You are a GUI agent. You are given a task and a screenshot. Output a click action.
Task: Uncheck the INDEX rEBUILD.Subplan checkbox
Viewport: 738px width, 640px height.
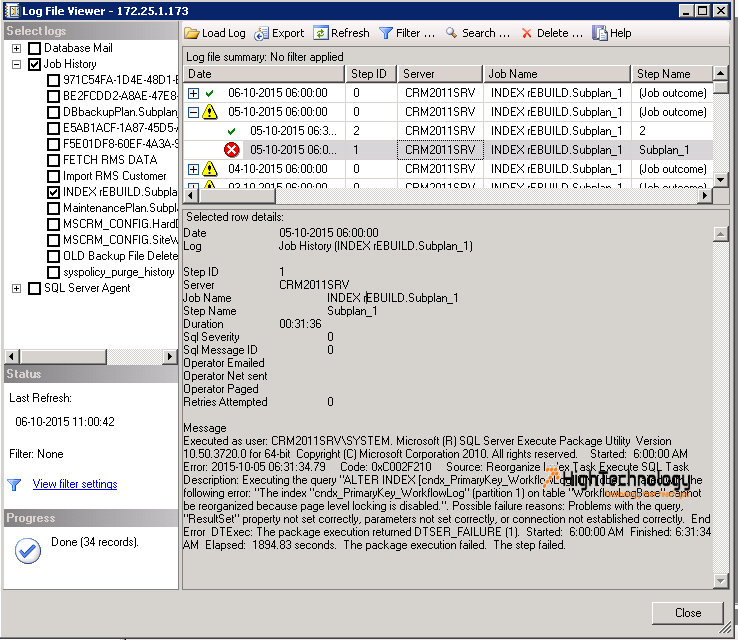click(x=54, y=192)
